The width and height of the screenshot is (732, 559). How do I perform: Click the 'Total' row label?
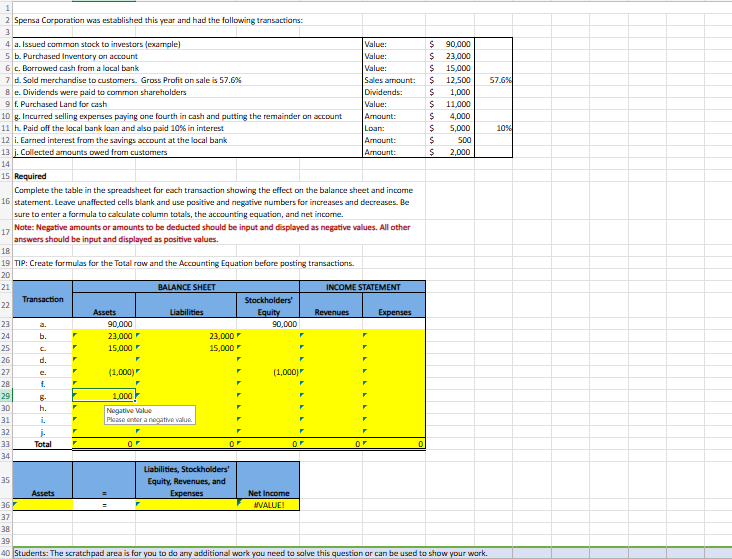click(x=42, y=444)
